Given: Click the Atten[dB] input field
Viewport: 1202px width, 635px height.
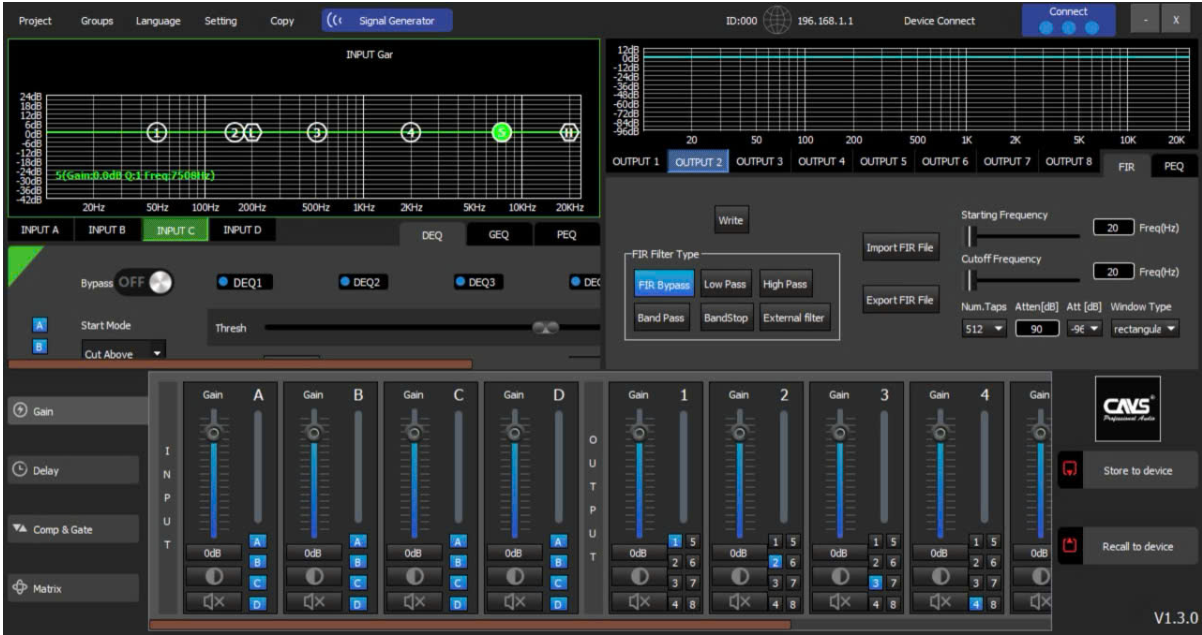Looking at the screenshot, I should click(x=1036, y=329).
